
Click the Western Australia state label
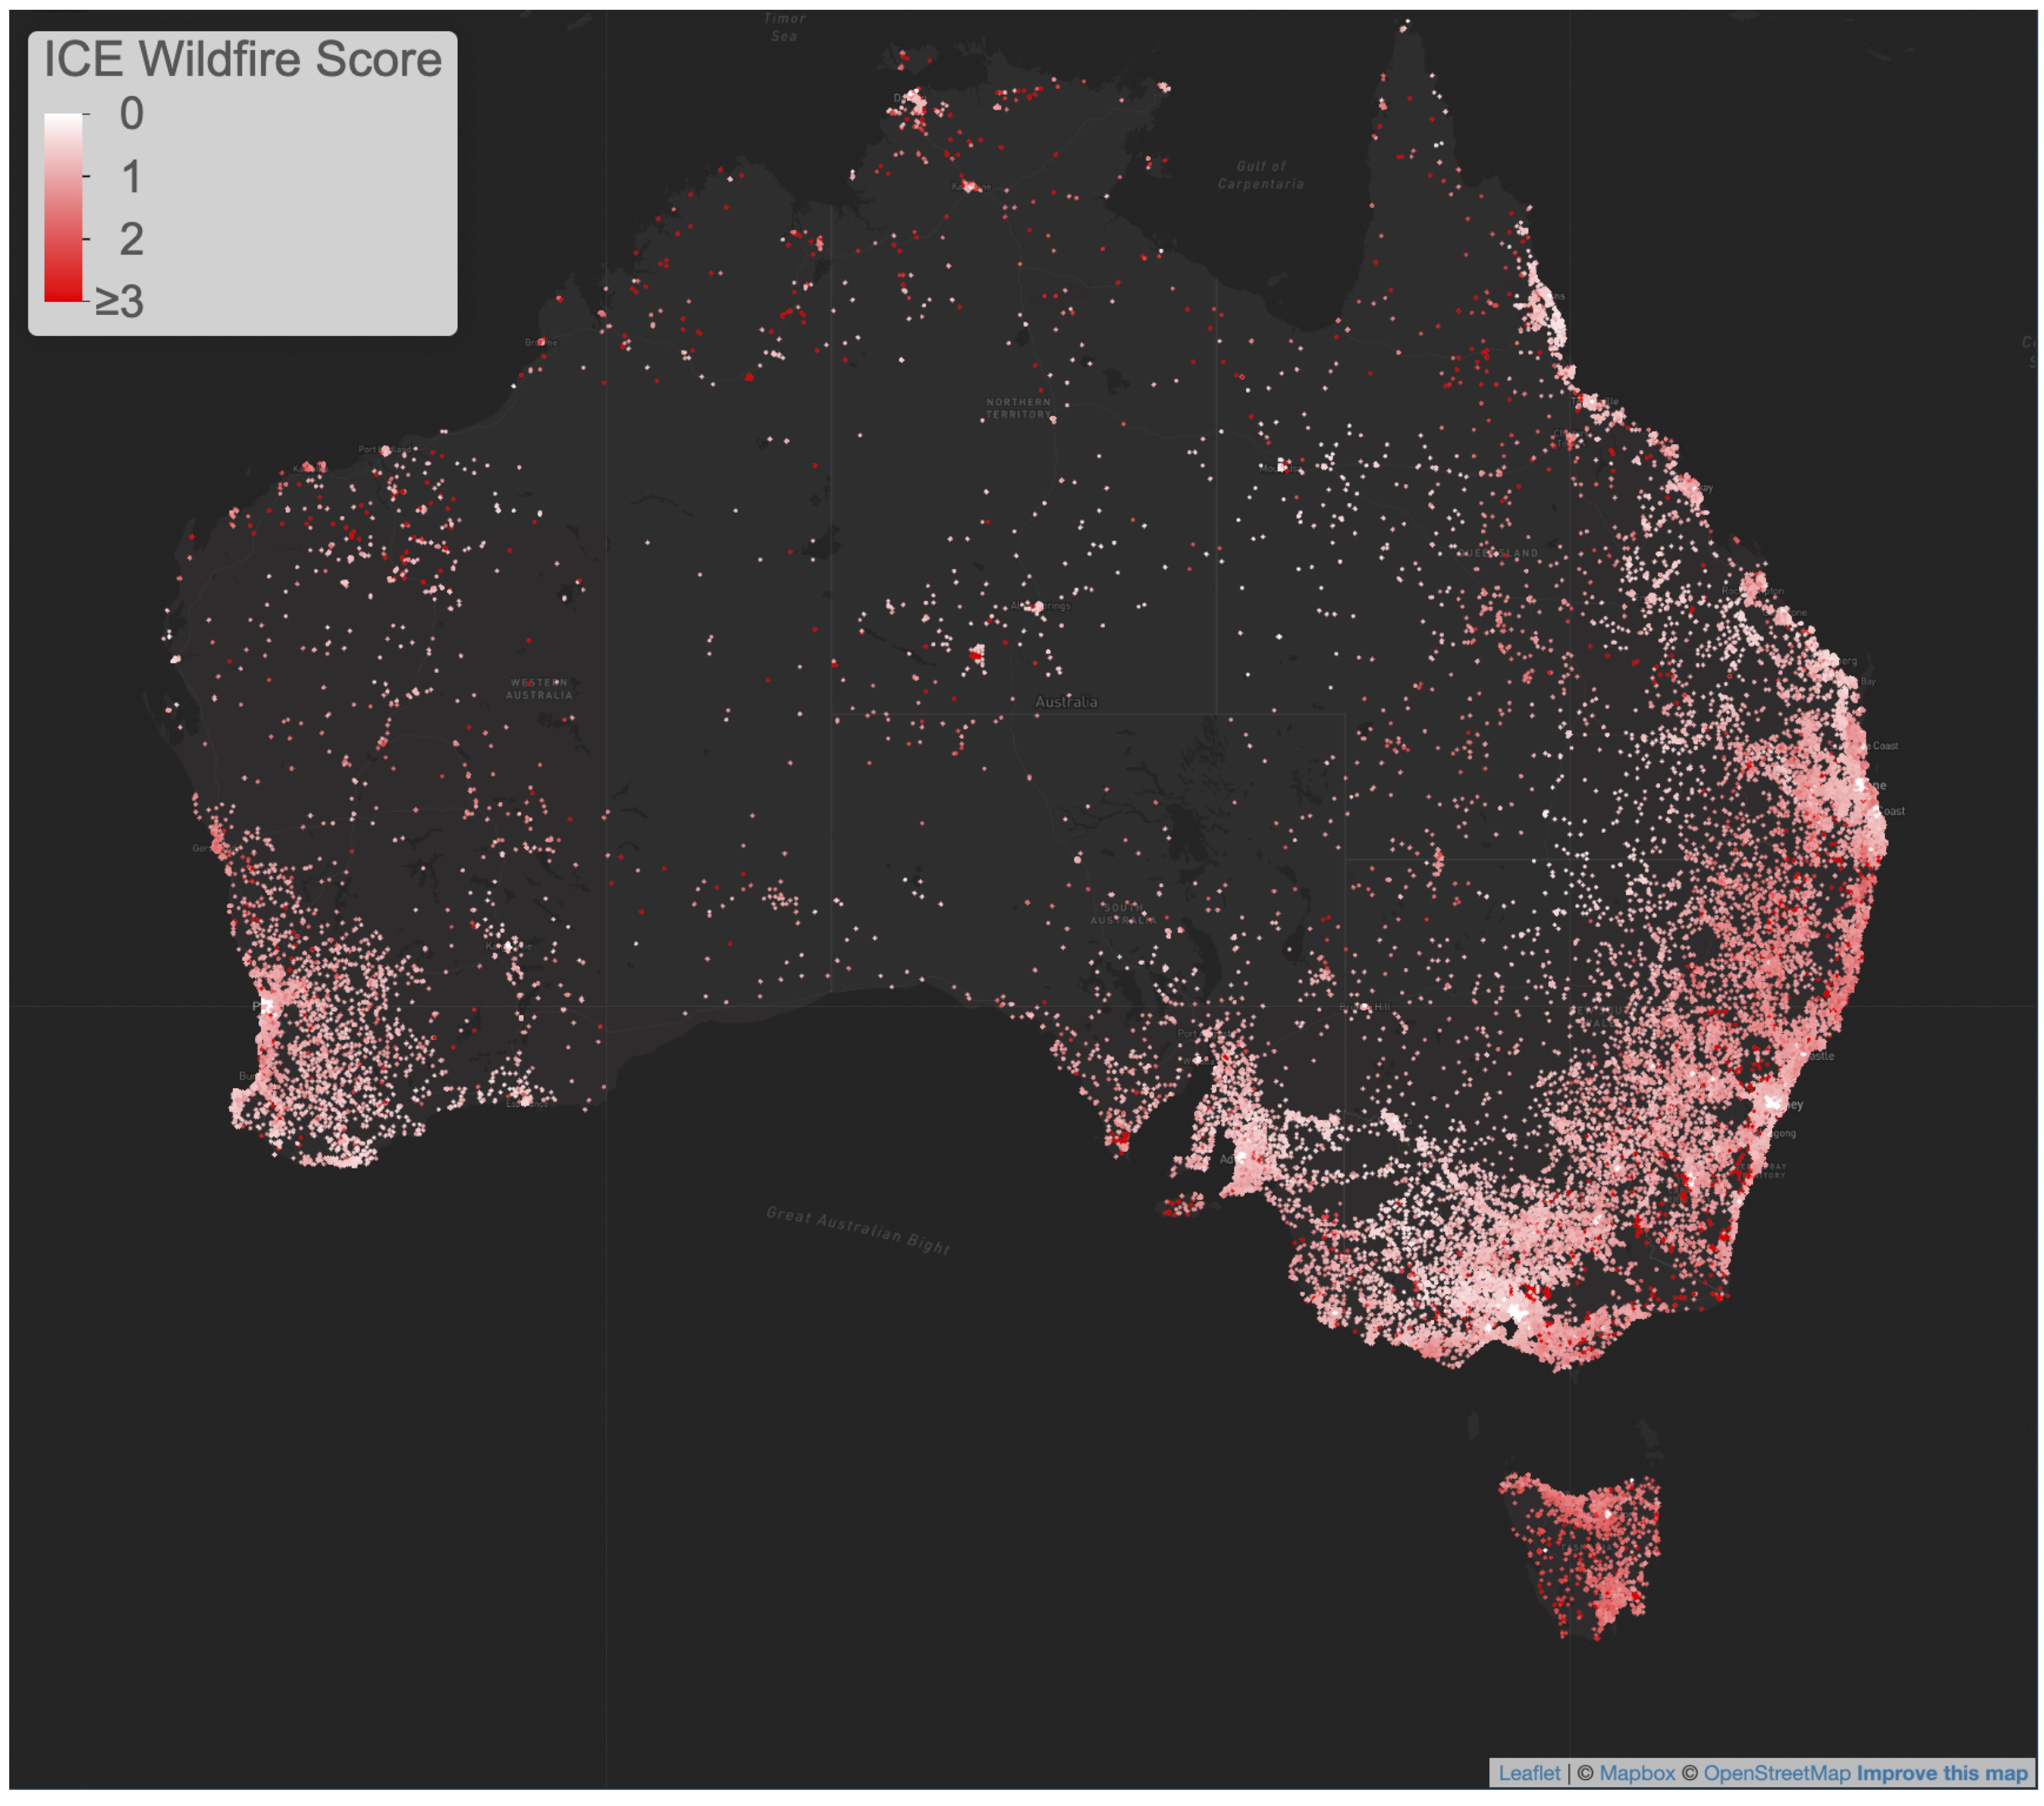pos(539,689)
